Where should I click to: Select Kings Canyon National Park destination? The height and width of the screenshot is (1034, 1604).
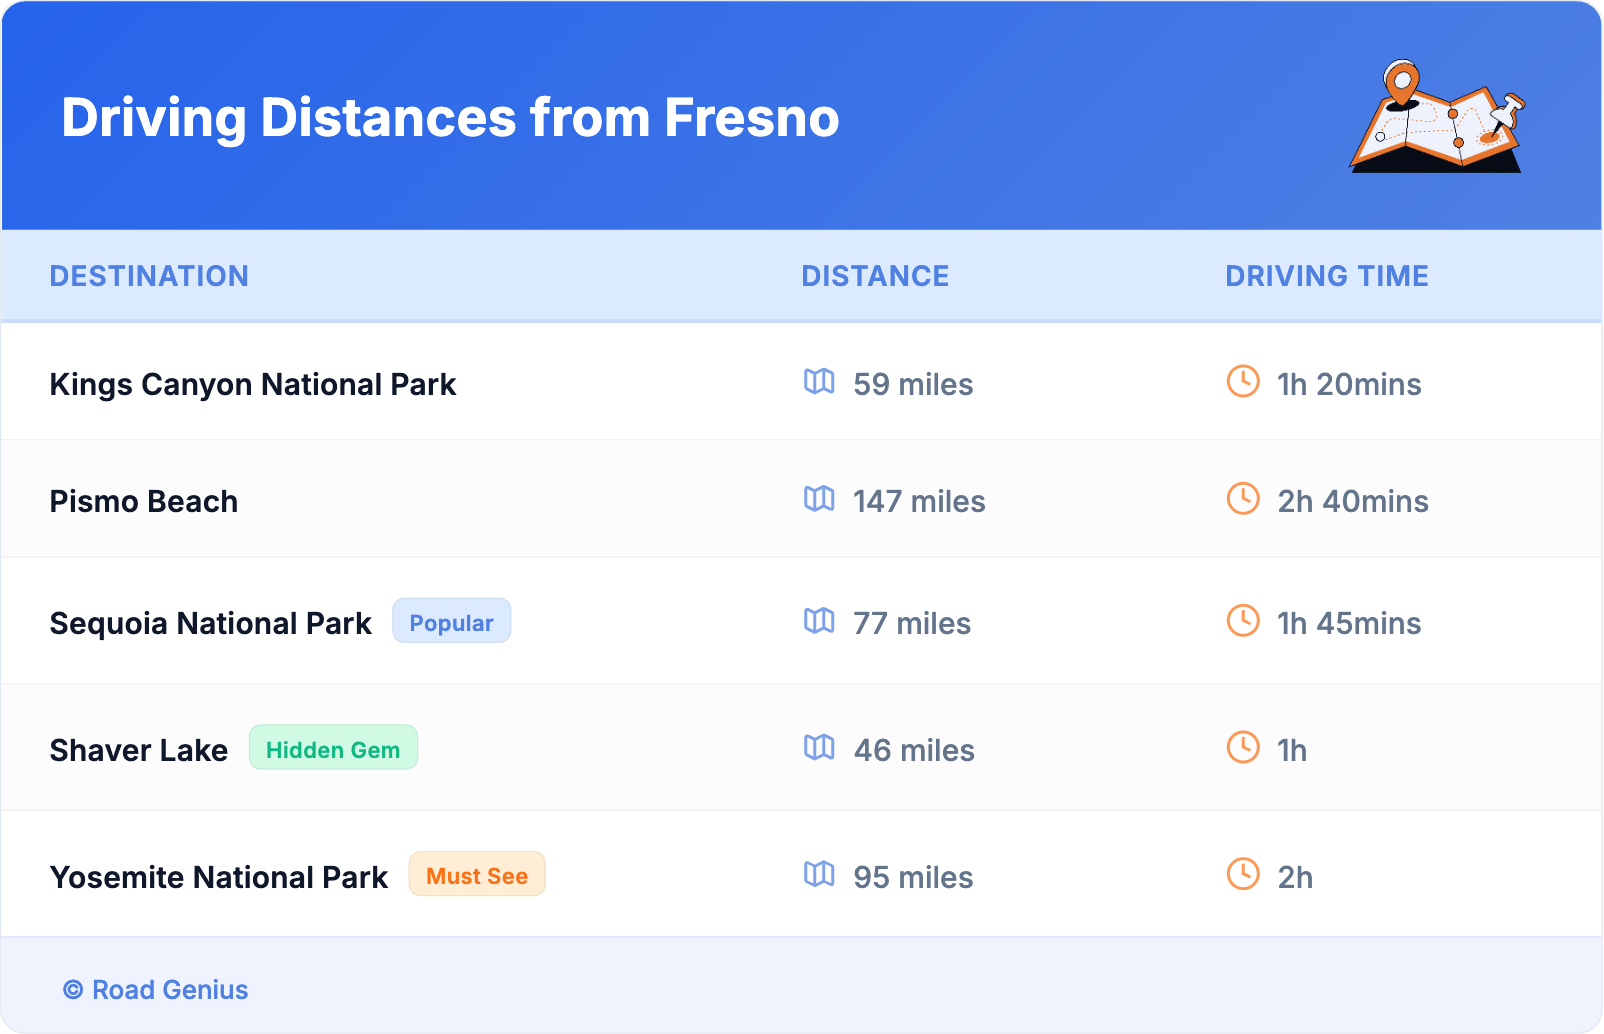coord(253,385)
